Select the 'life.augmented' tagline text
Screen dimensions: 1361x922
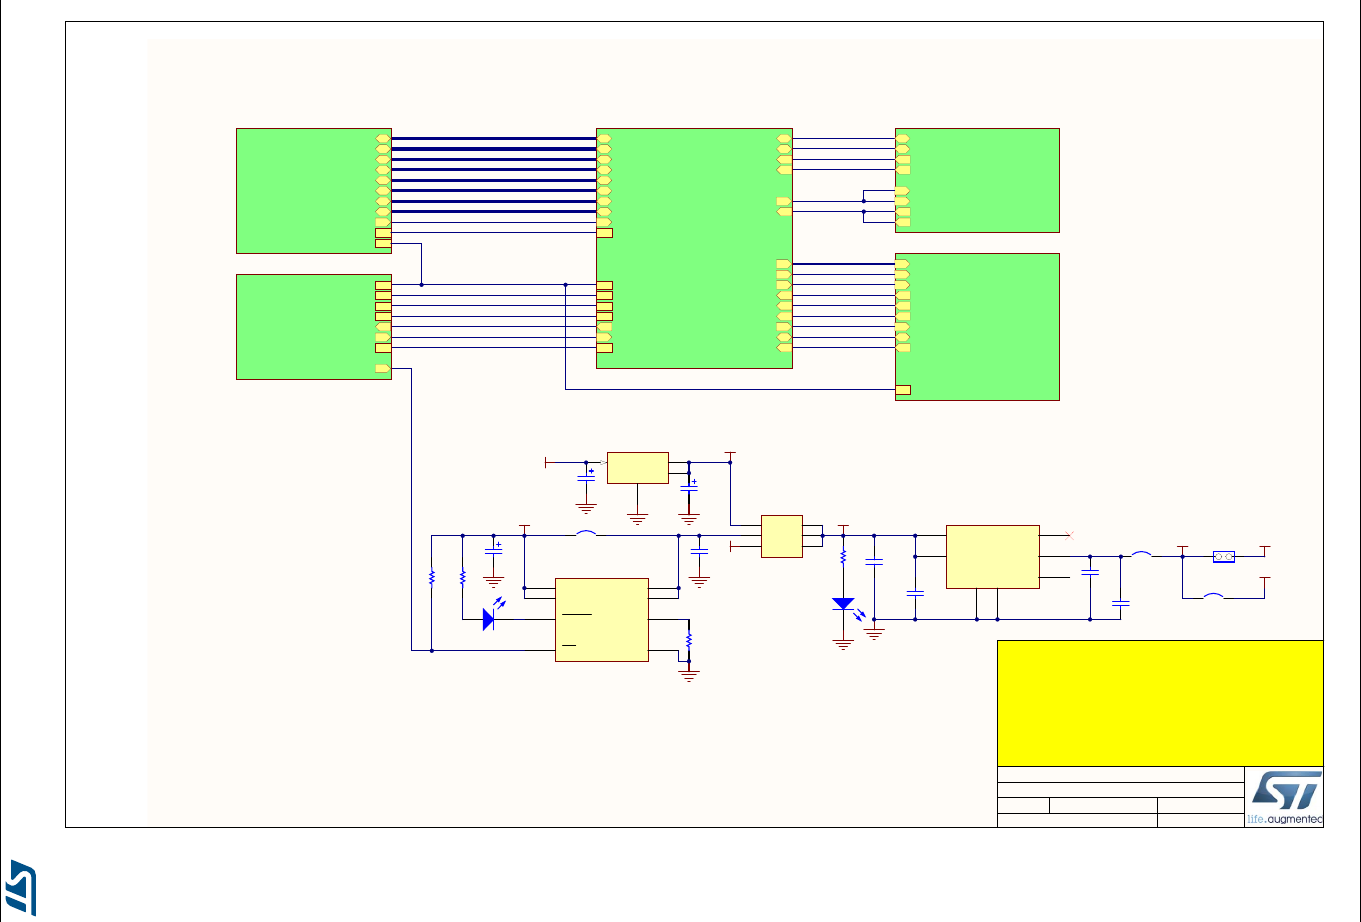[1285, 819]
